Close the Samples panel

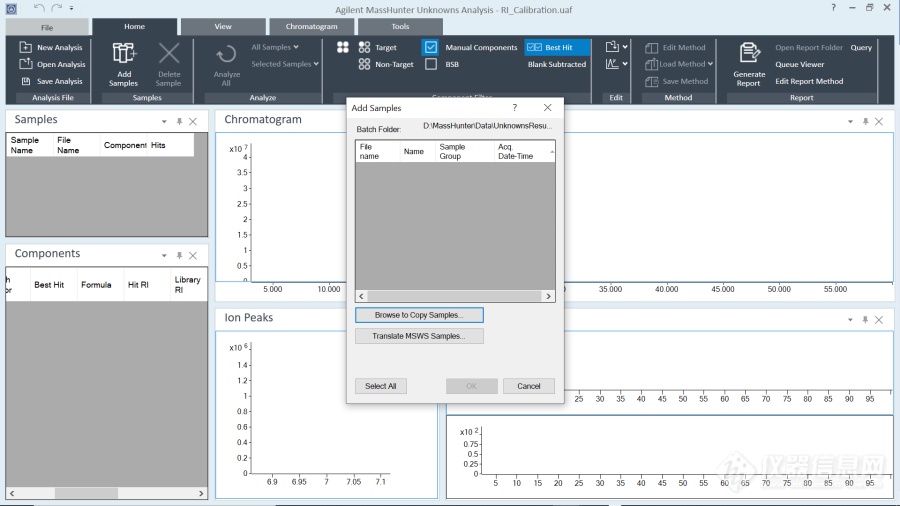193,122
